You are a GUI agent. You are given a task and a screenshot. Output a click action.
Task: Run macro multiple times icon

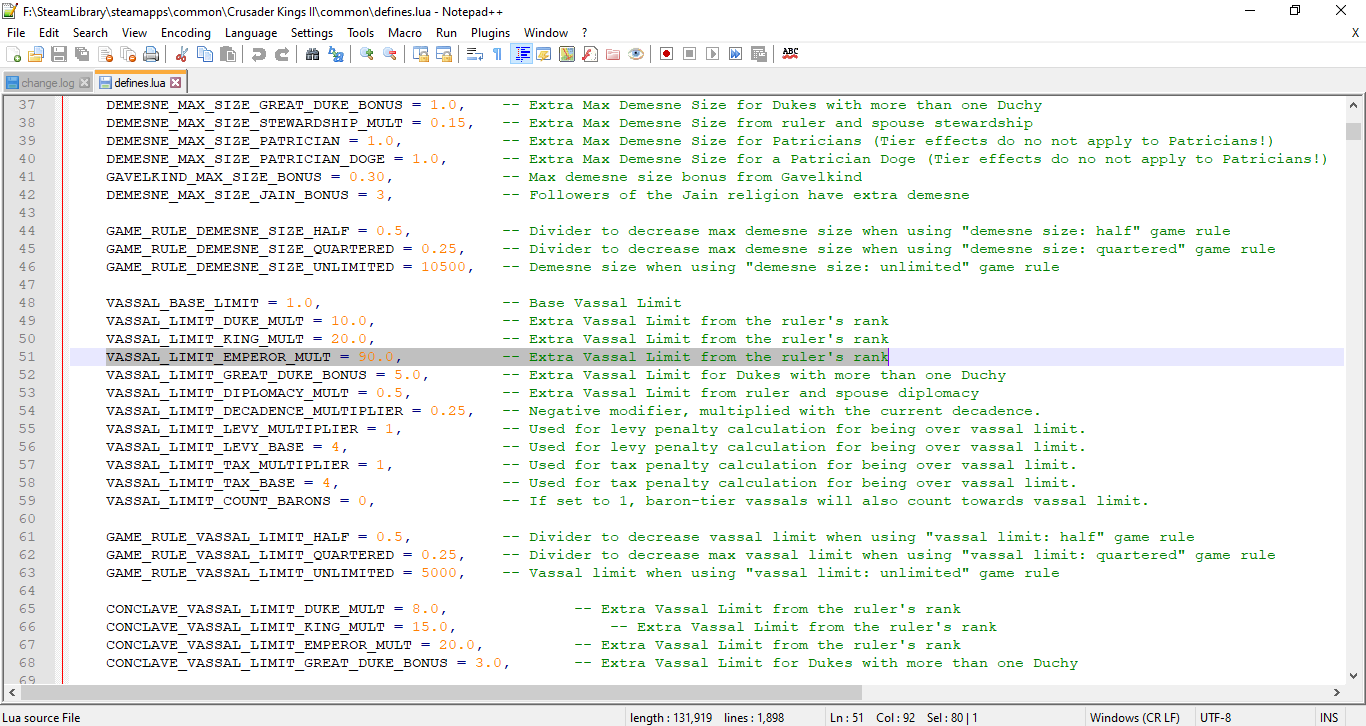click(x=735, y=54)
